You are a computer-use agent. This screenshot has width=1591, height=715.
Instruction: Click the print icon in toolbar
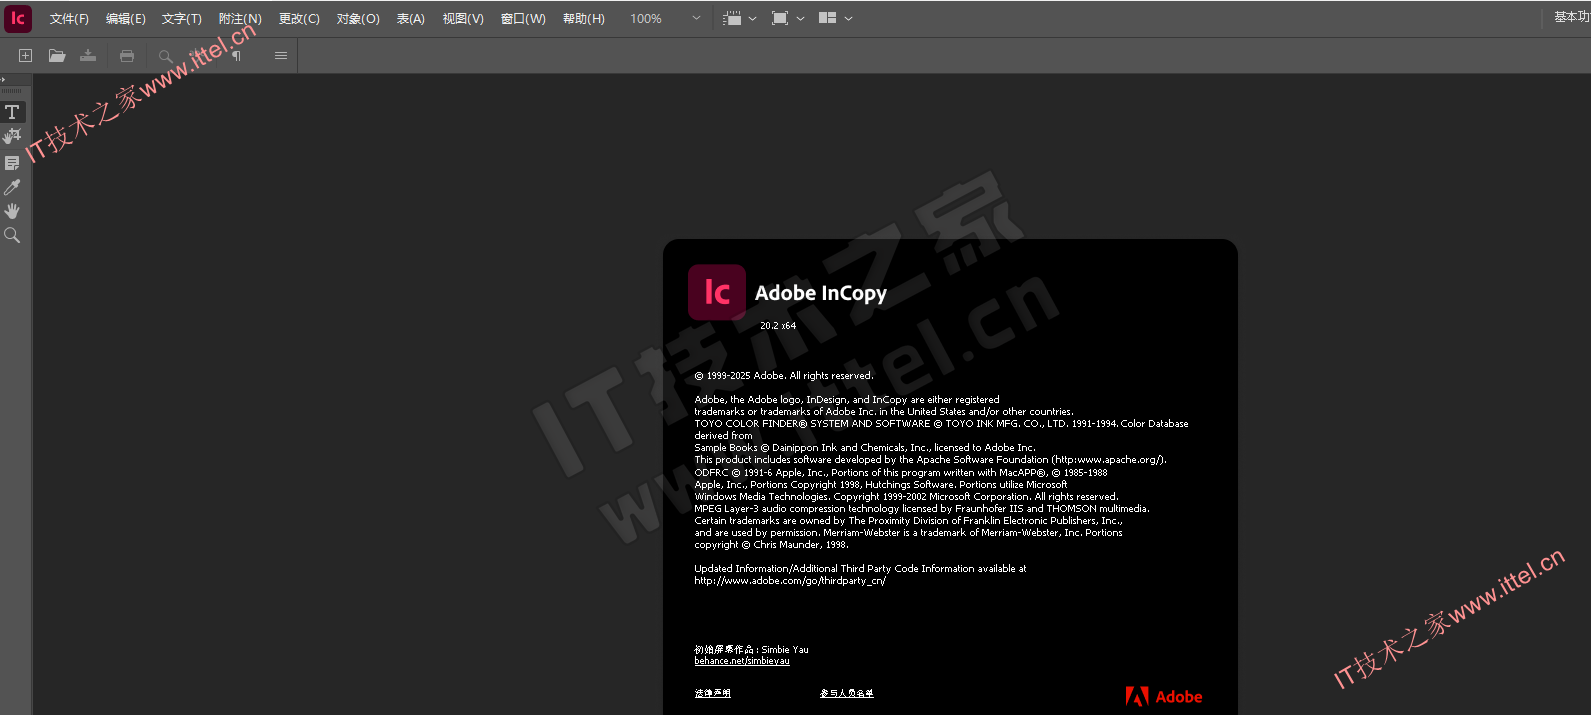pyautogui.click(x=127, y=56)
